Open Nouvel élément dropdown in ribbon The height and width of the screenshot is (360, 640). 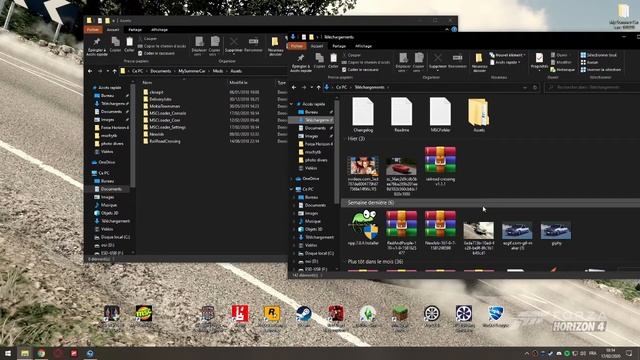pyautogui.click(x=507, y=55)
